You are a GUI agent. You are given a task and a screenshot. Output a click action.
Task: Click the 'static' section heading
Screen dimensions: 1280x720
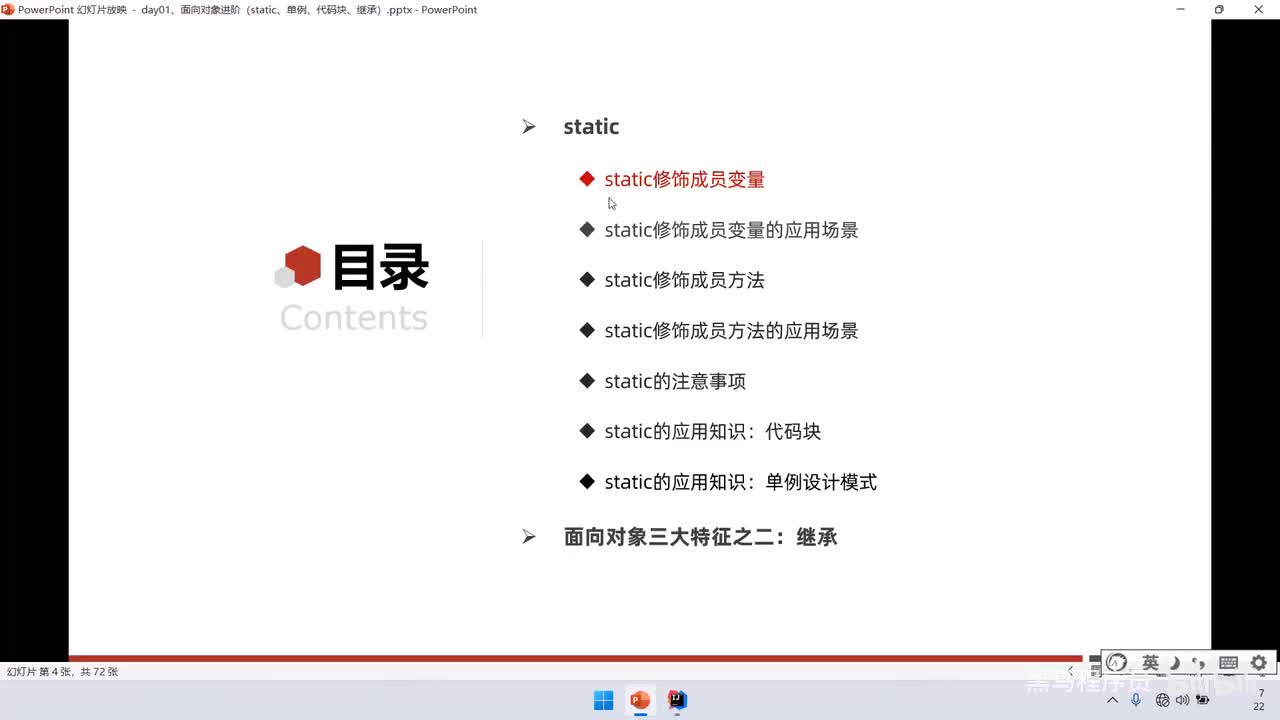[x=591, y=127]
